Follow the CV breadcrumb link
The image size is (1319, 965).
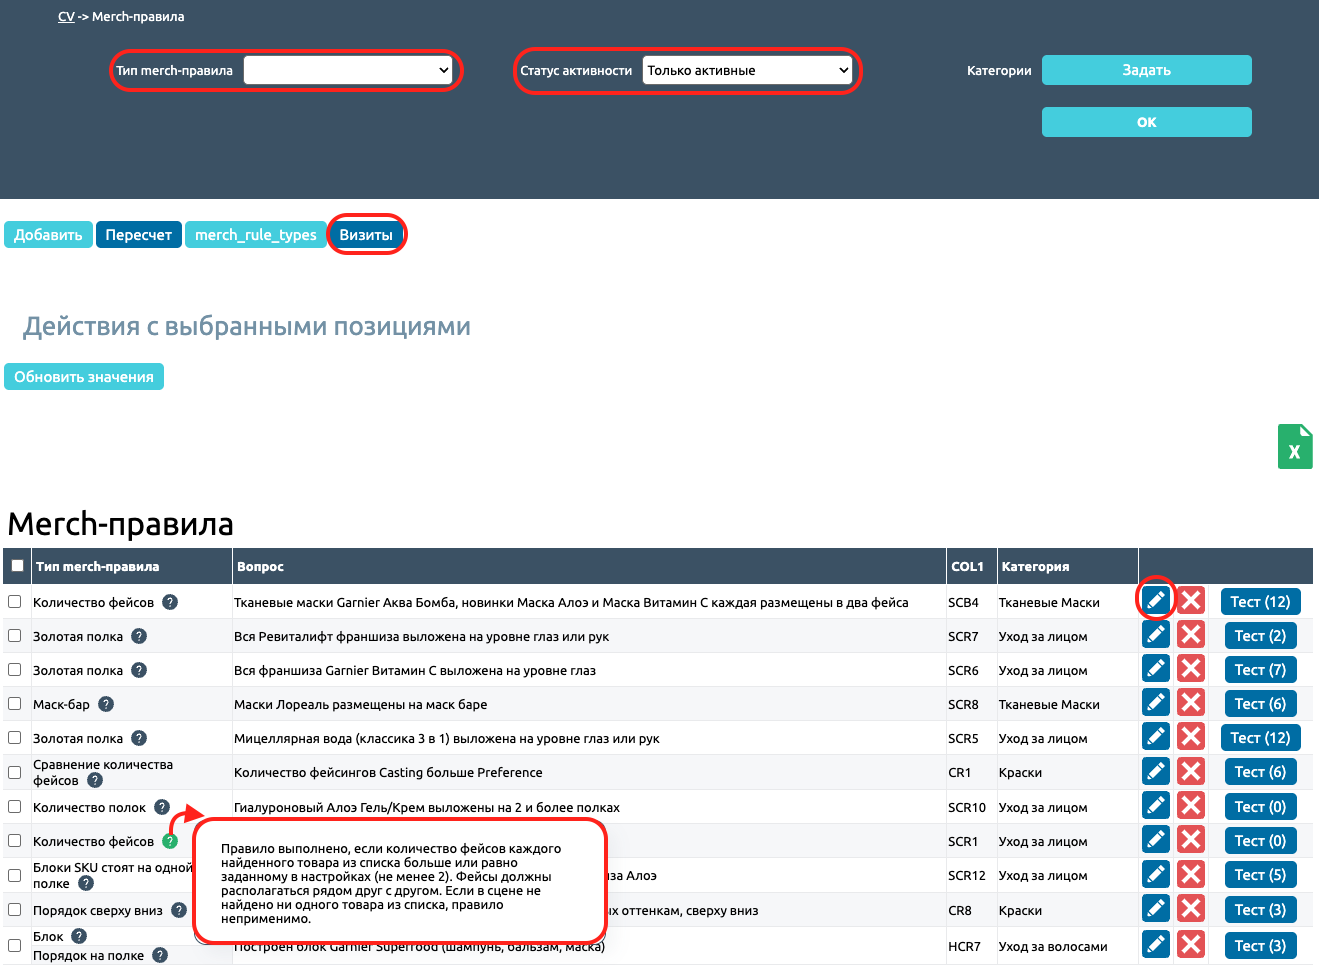click(66, 17)
